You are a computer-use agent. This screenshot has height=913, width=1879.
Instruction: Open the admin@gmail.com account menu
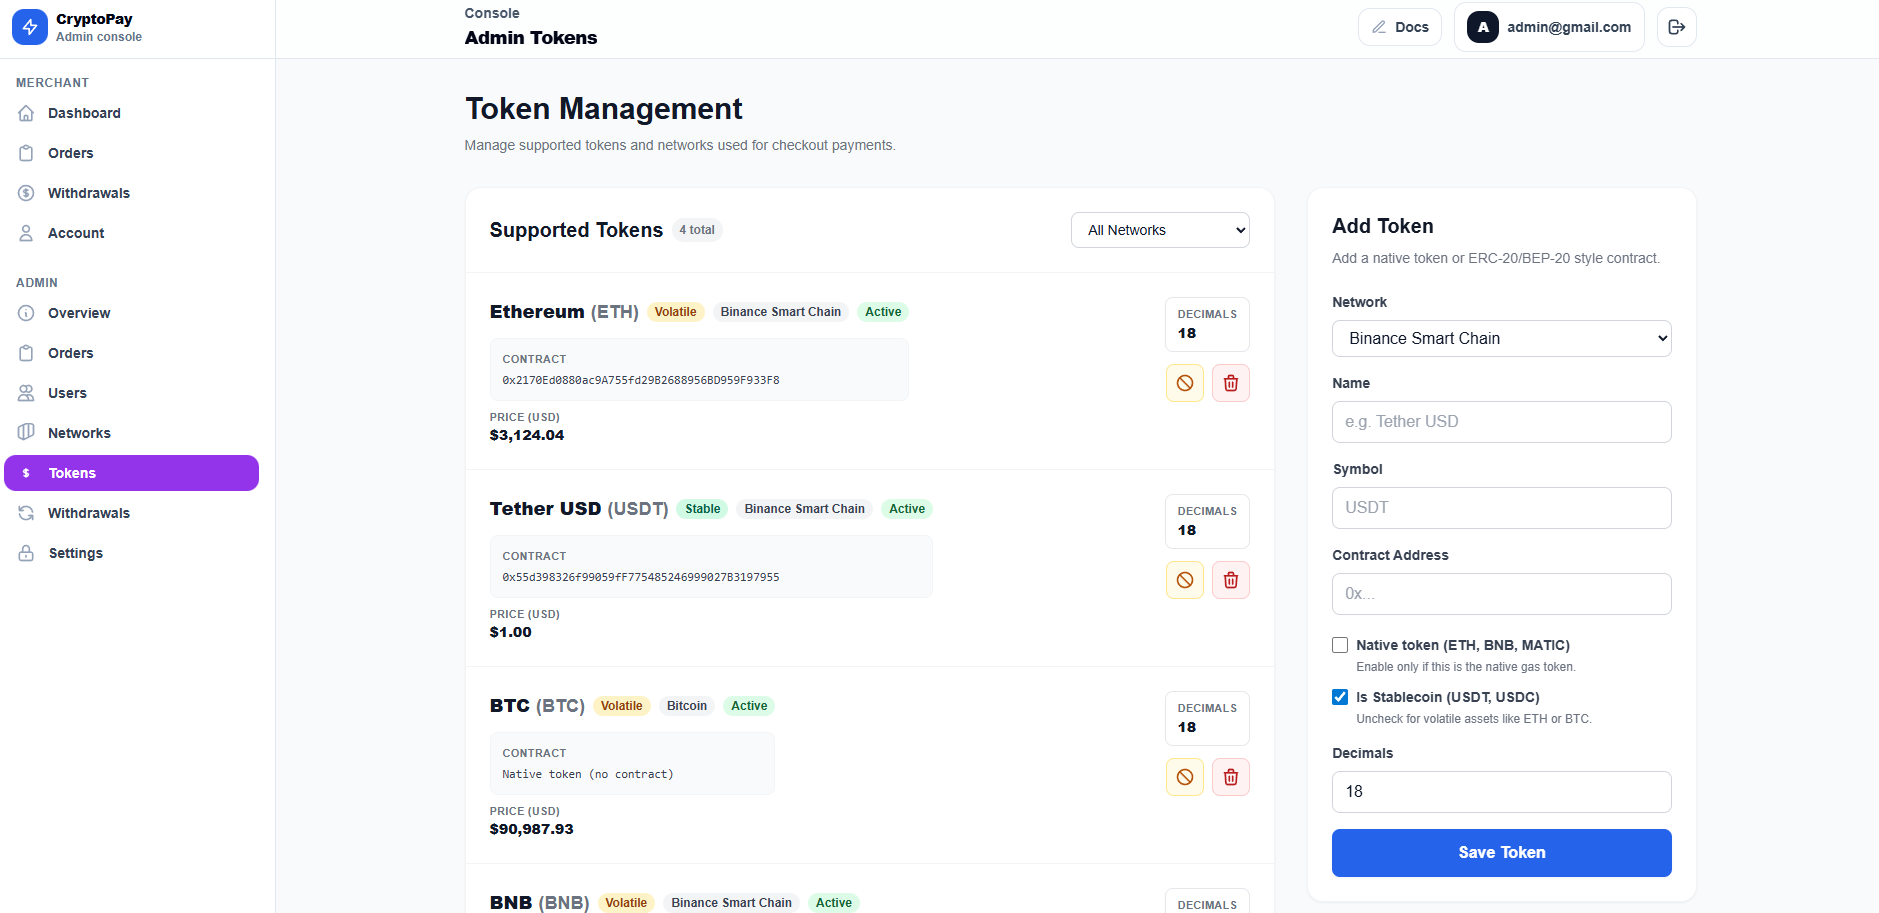pos(1548,27)
